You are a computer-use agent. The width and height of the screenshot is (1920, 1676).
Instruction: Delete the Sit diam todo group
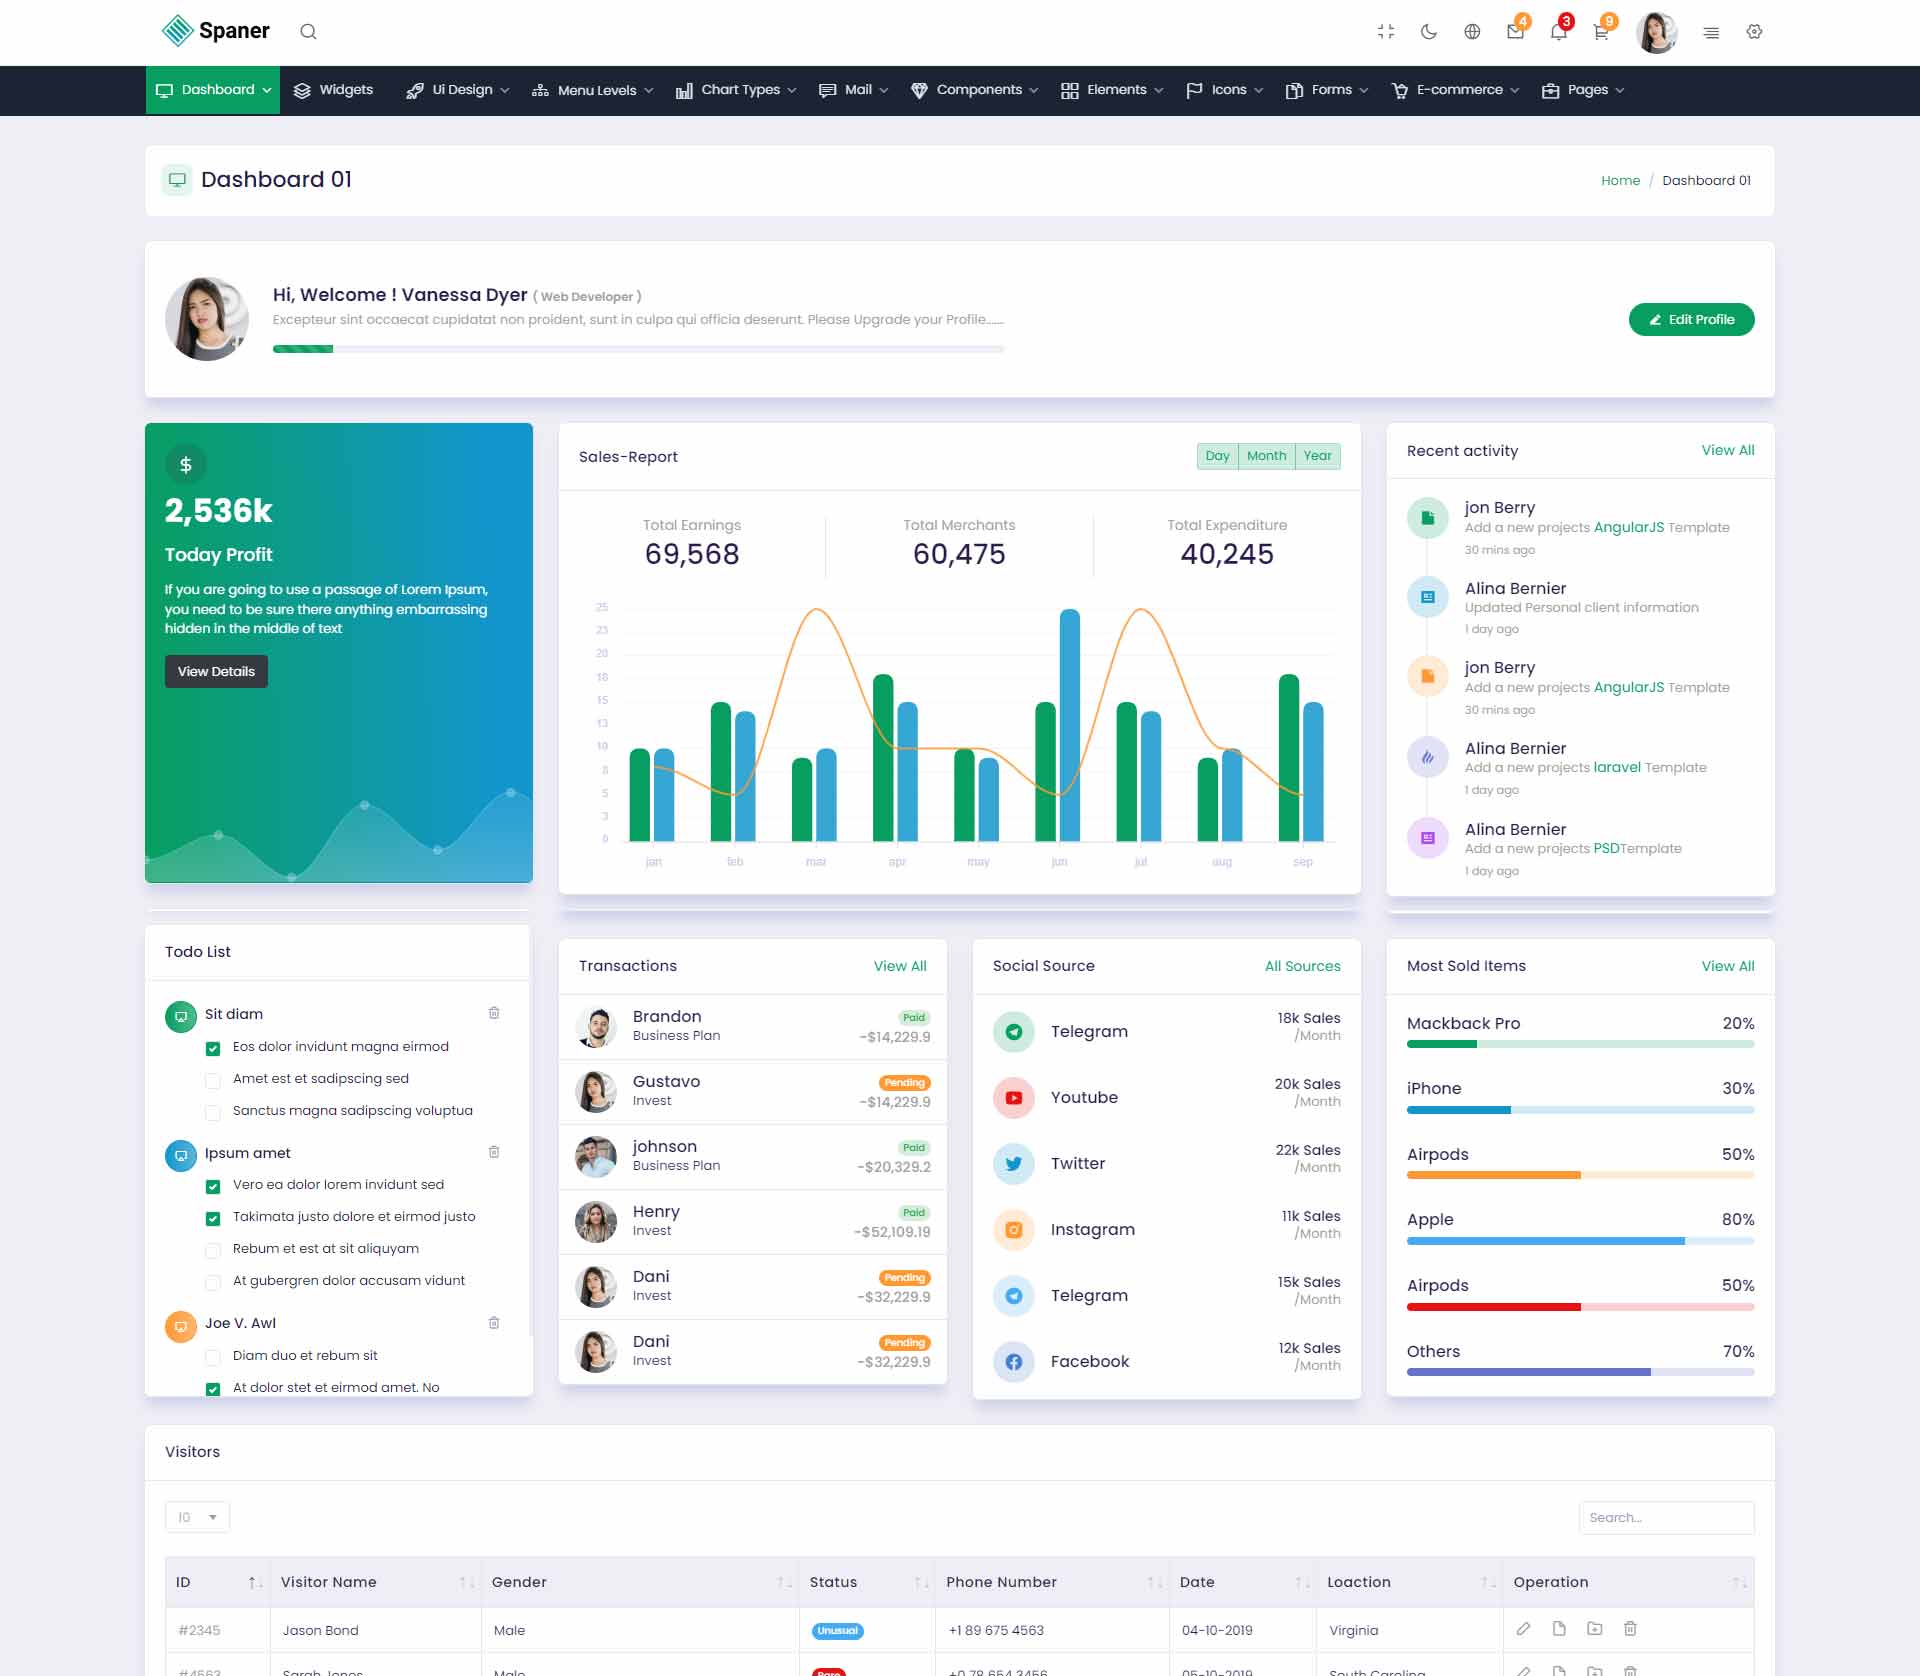(494, 1013)
